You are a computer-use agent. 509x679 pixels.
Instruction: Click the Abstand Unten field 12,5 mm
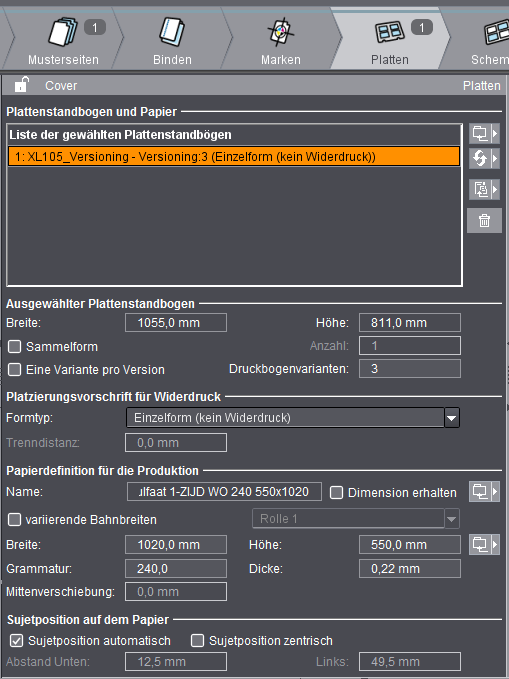click(176, 662)
